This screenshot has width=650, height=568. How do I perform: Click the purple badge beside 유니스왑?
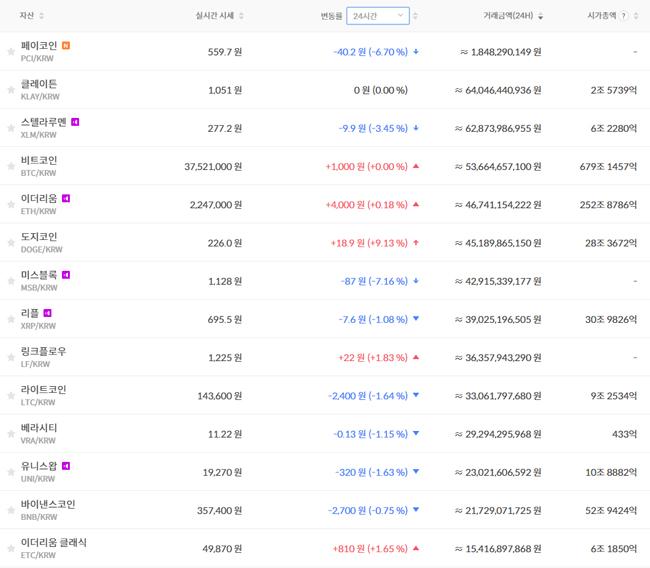click(66, 466)
